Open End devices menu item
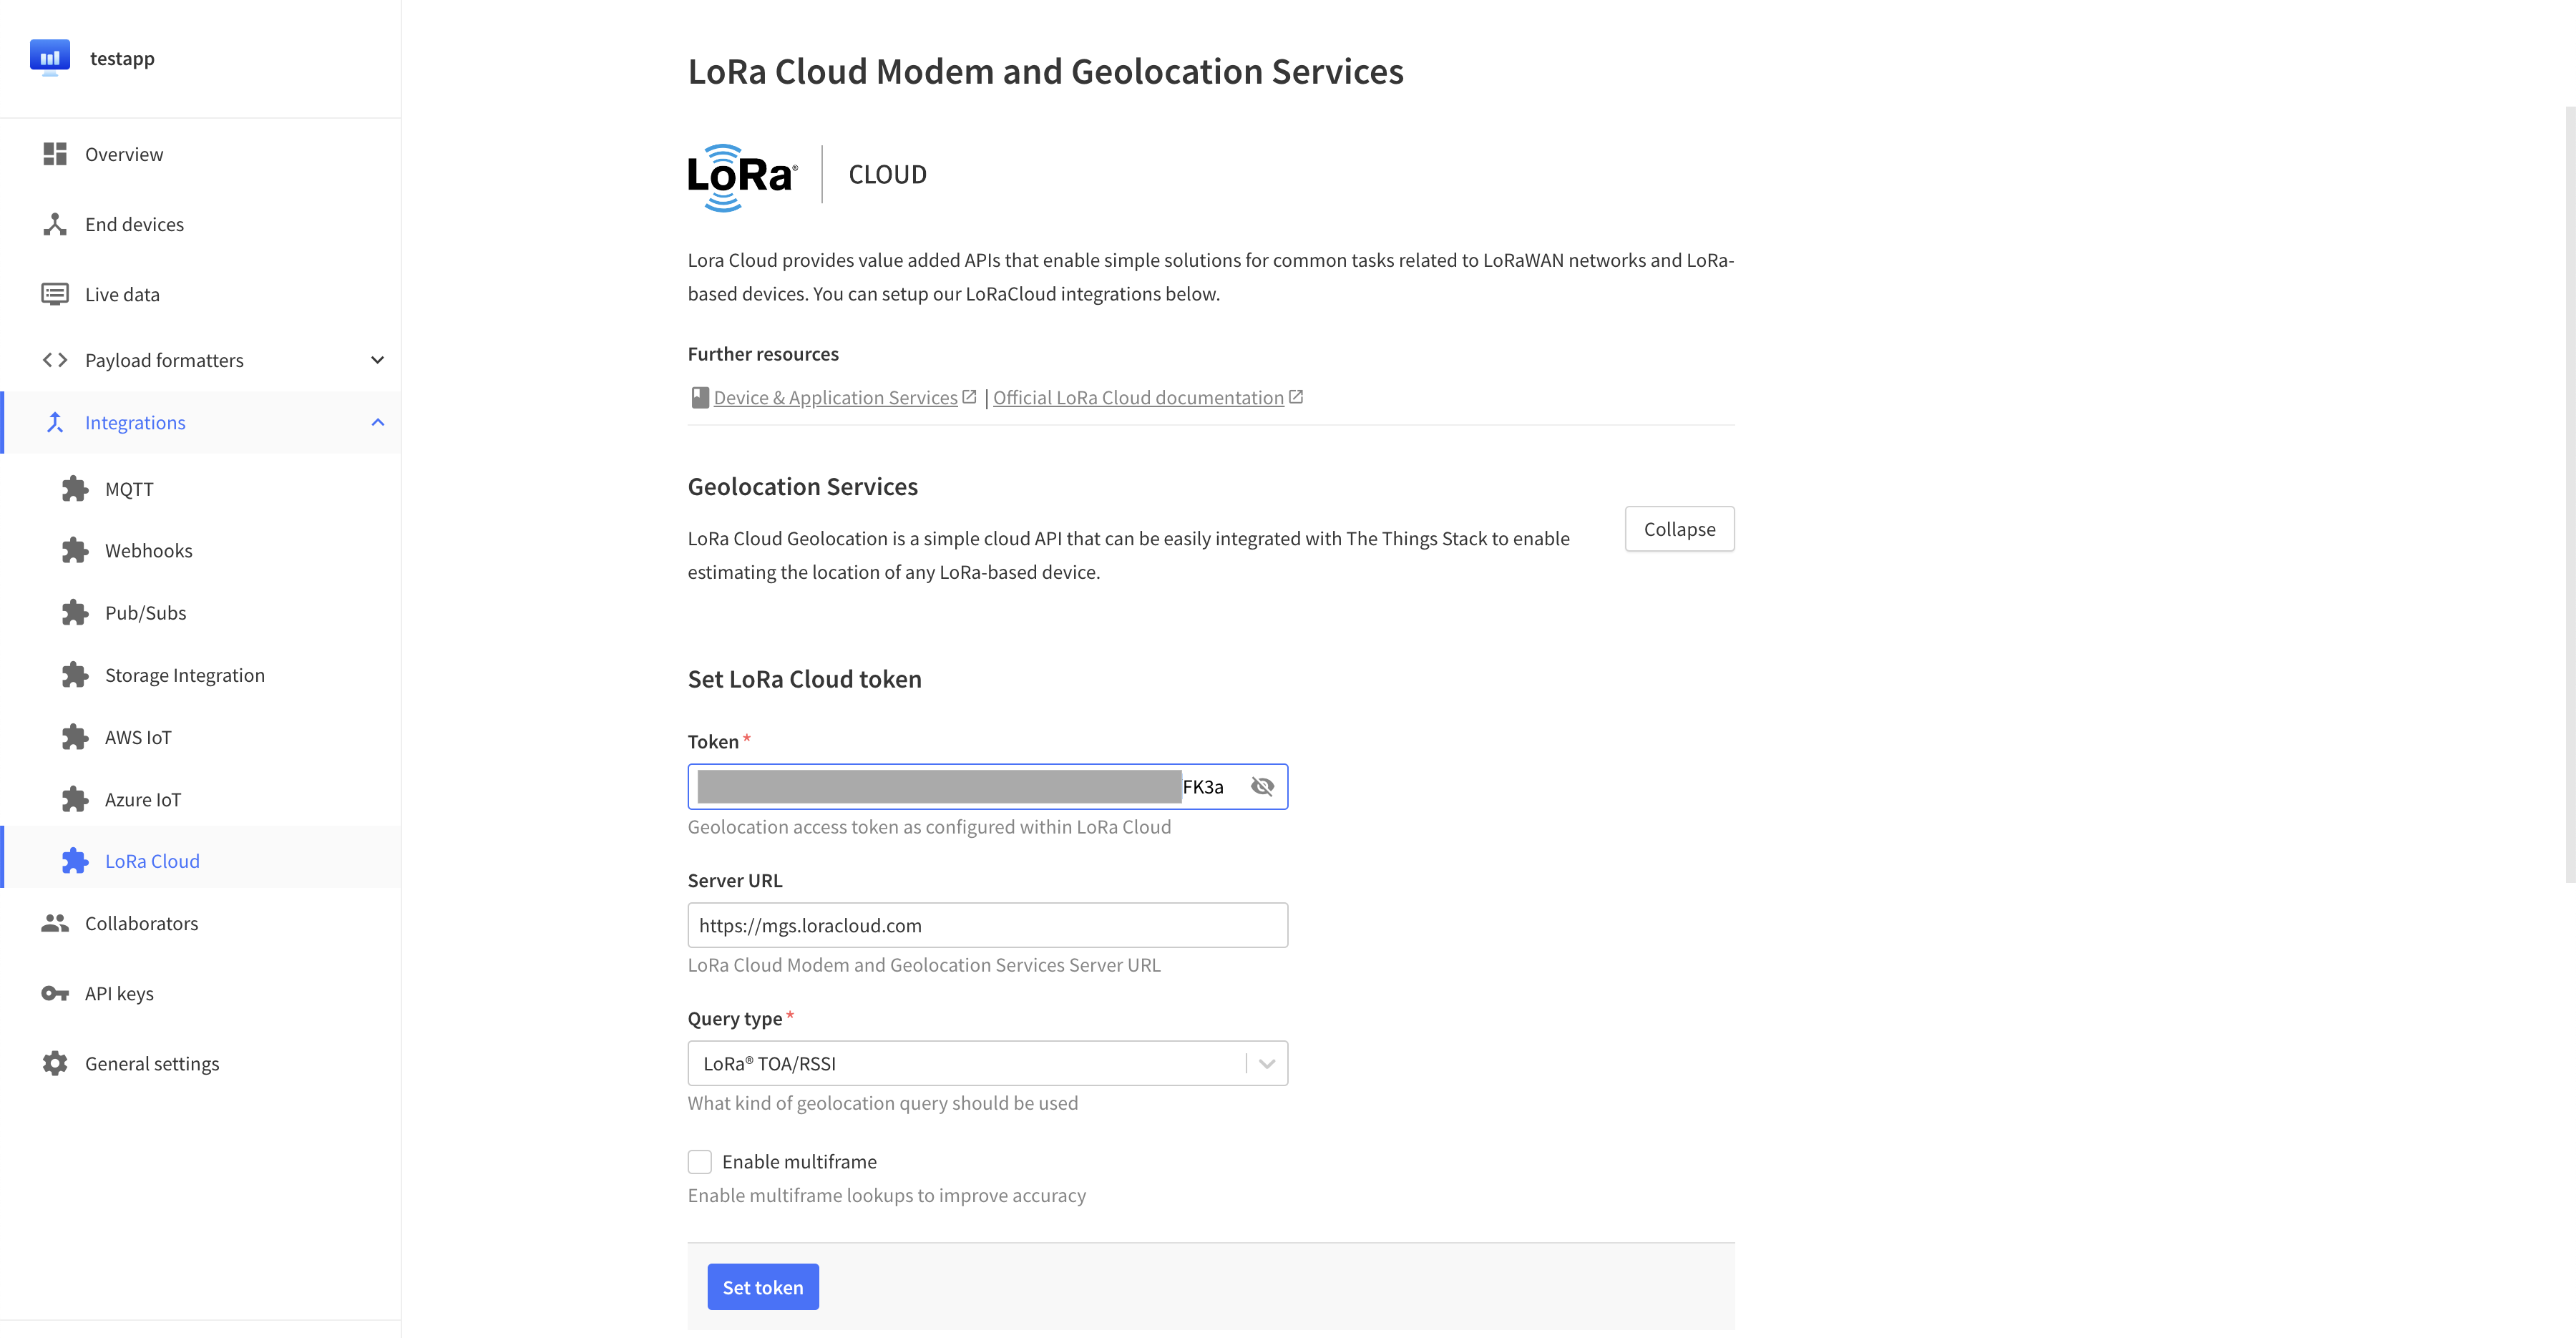The width and height of the screenshot is (2576, 1338). (x=136, y=223)
